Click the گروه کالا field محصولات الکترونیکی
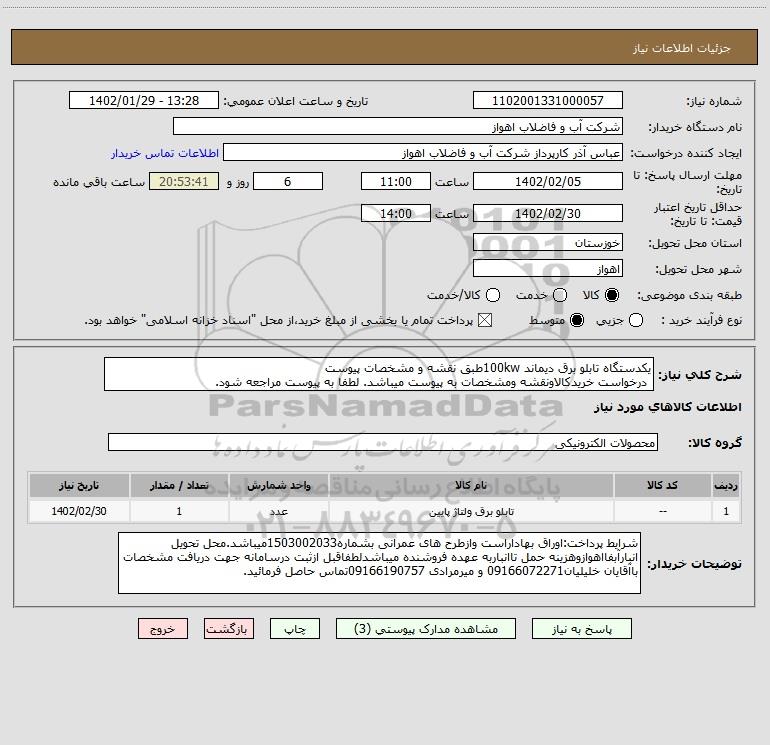This screenshot has height=745, width=770. tap(383, 442)
